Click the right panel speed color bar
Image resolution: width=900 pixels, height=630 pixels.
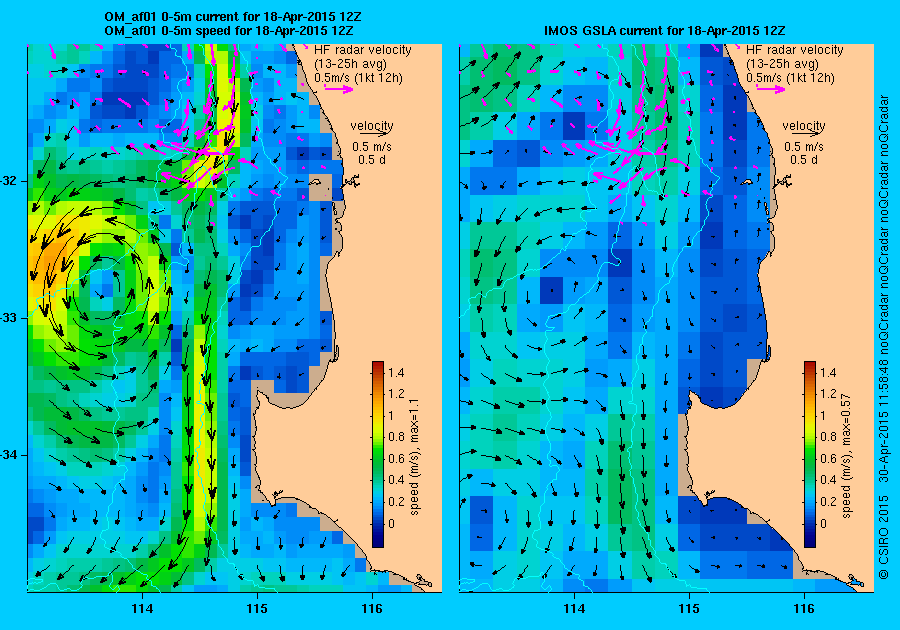[x=809, y=454]
